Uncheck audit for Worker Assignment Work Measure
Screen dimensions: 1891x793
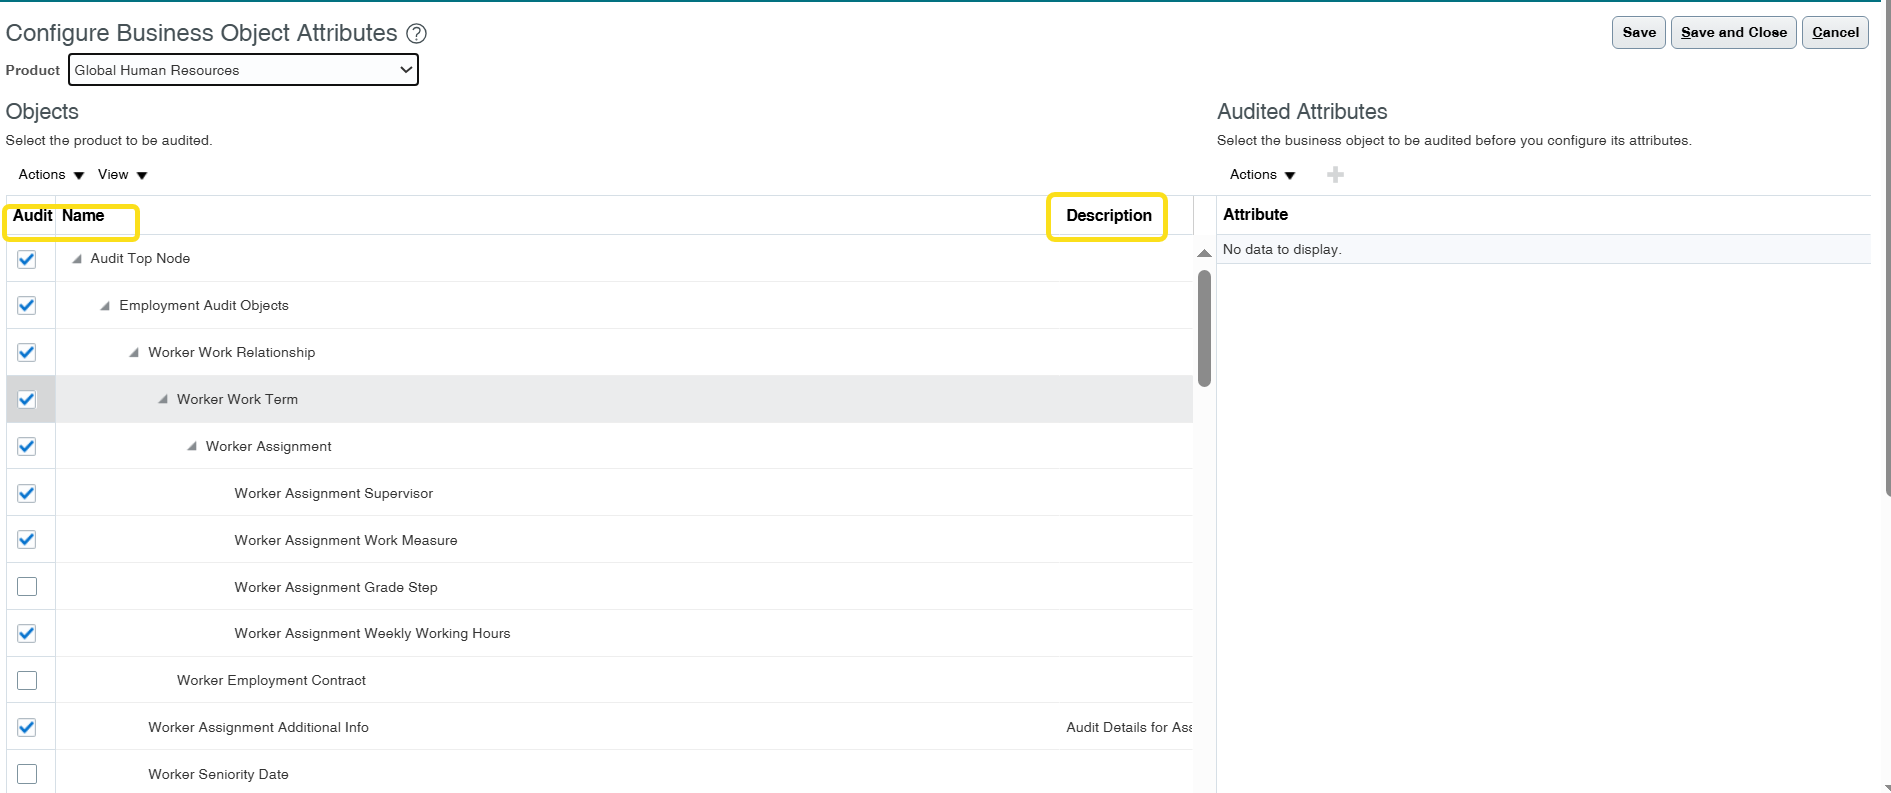(27, 540)
